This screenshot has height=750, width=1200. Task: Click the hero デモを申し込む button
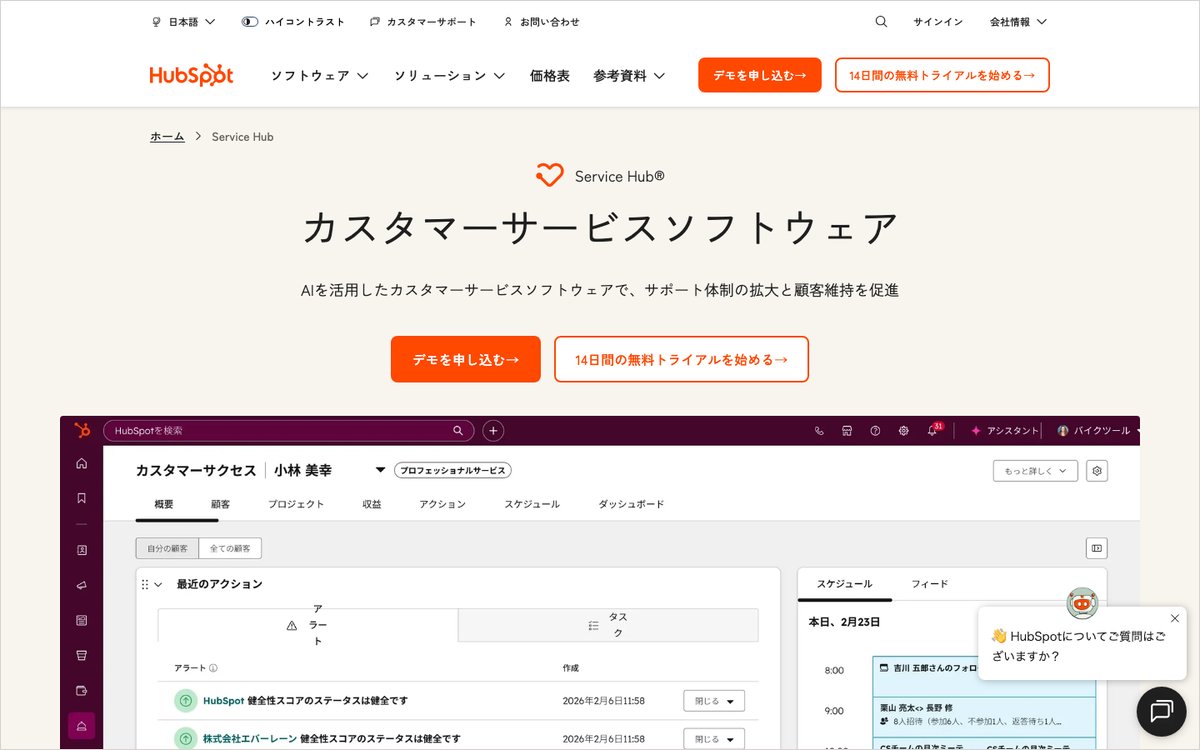point(466,359)
